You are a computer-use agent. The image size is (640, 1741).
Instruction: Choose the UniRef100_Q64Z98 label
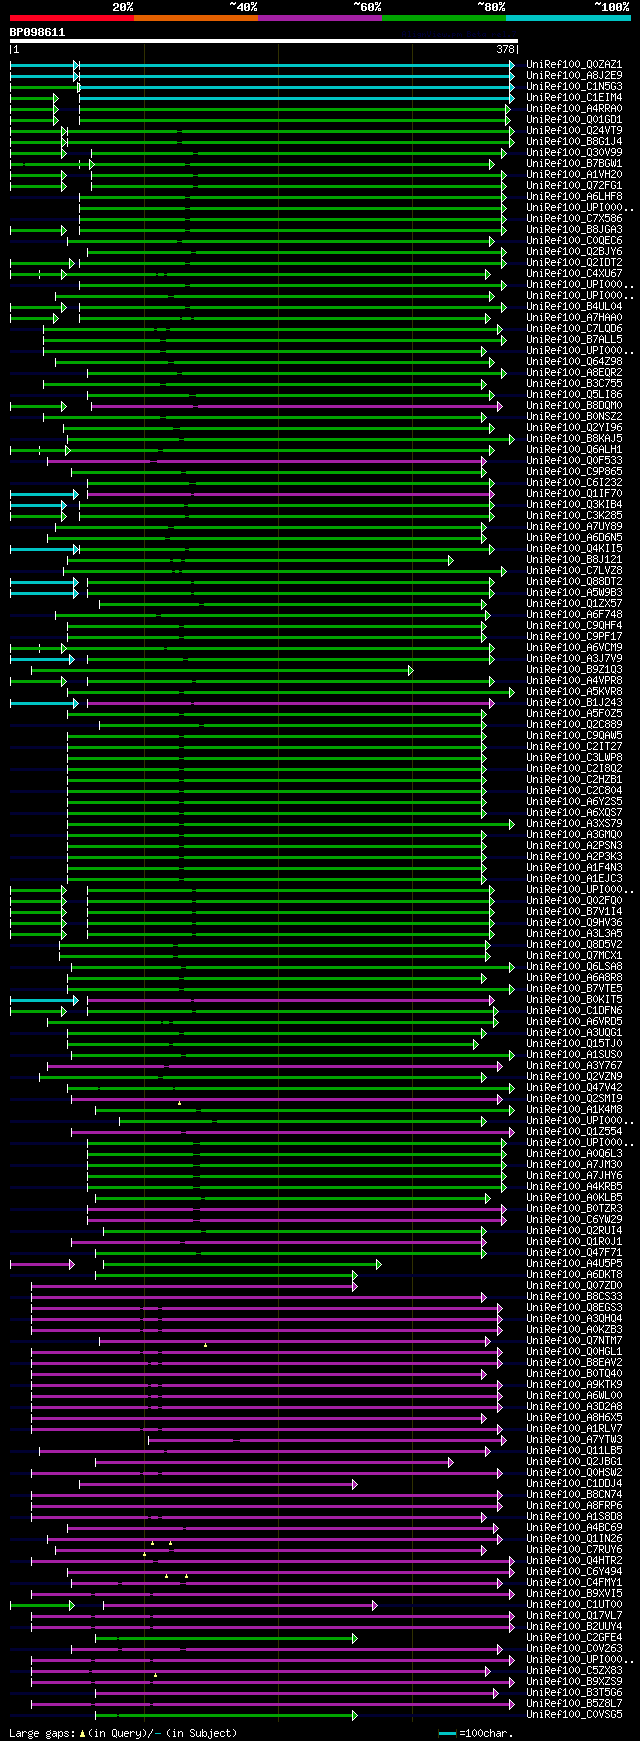click(574, 361)
